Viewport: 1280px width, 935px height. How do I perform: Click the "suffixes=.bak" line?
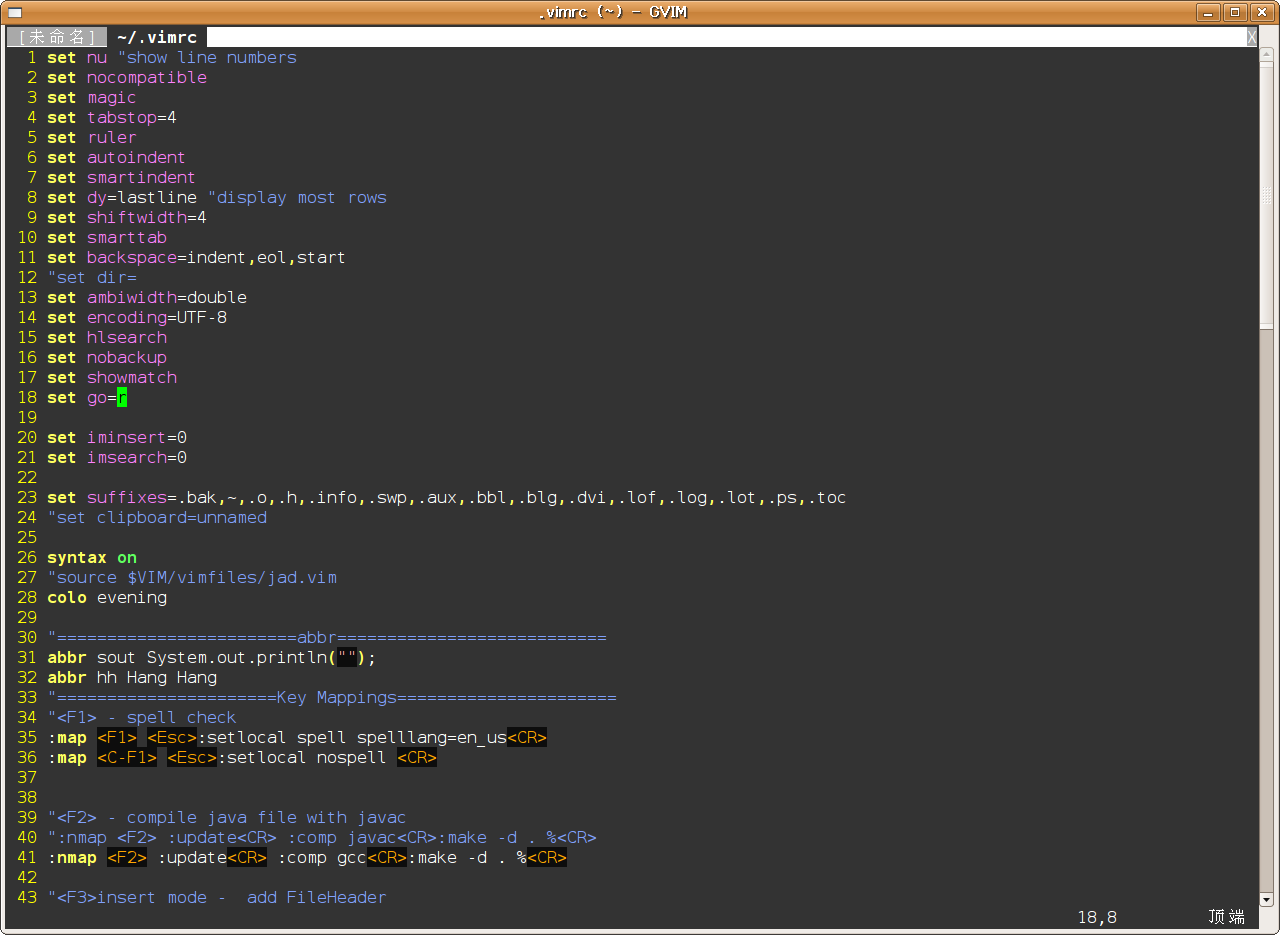[447, 498]
